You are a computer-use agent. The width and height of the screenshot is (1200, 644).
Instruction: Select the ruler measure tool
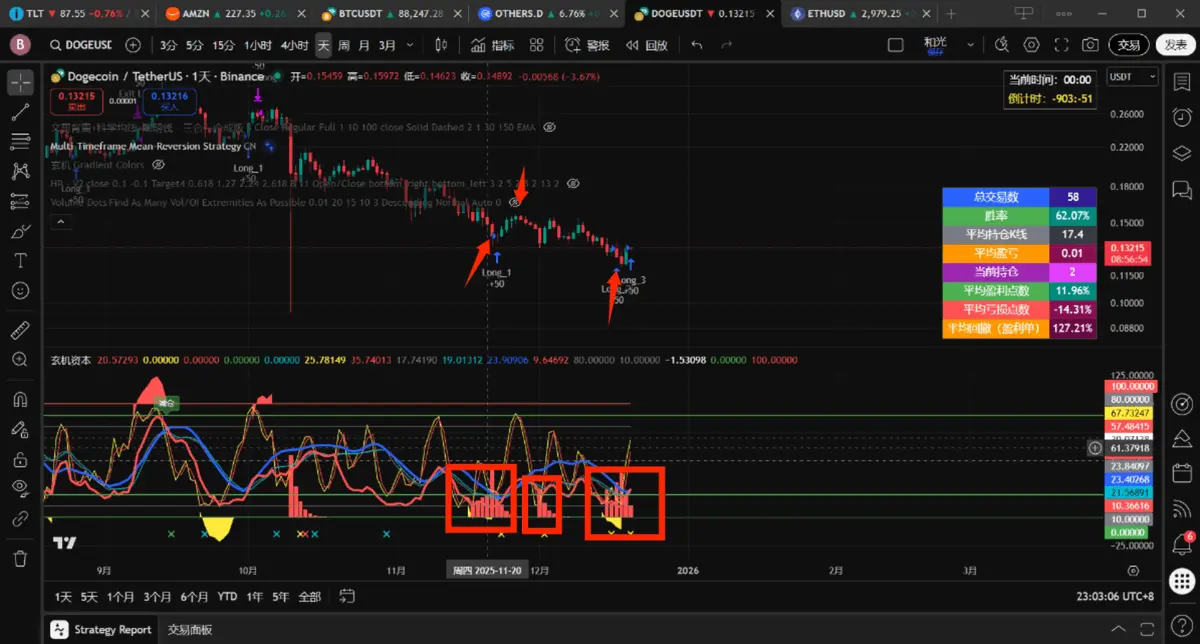[20, 329]
